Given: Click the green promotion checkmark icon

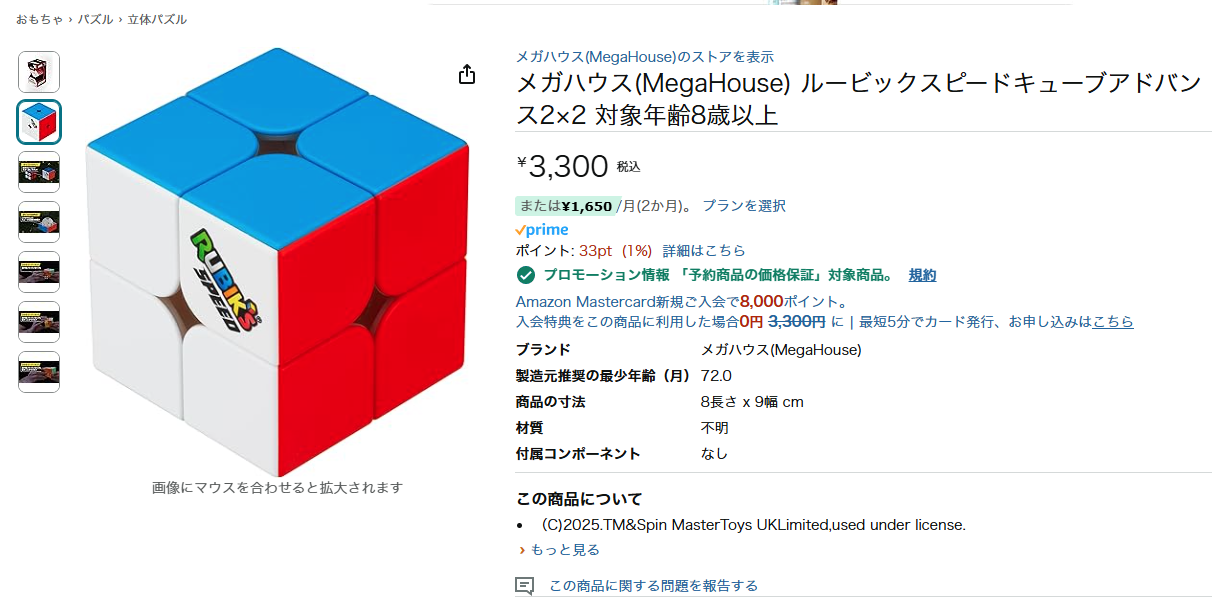Looking at the screenshot, I should tap(526, 275).
